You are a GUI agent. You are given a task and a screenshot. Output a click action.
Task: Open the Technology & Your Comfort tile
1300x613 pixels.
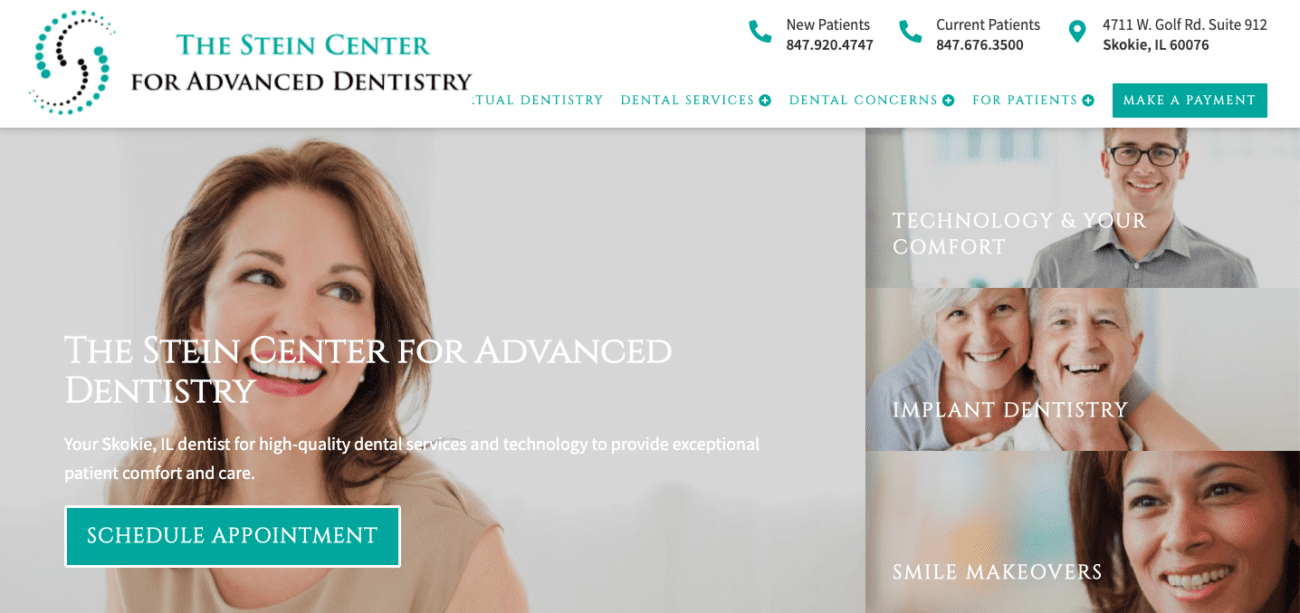(1082, 208)
